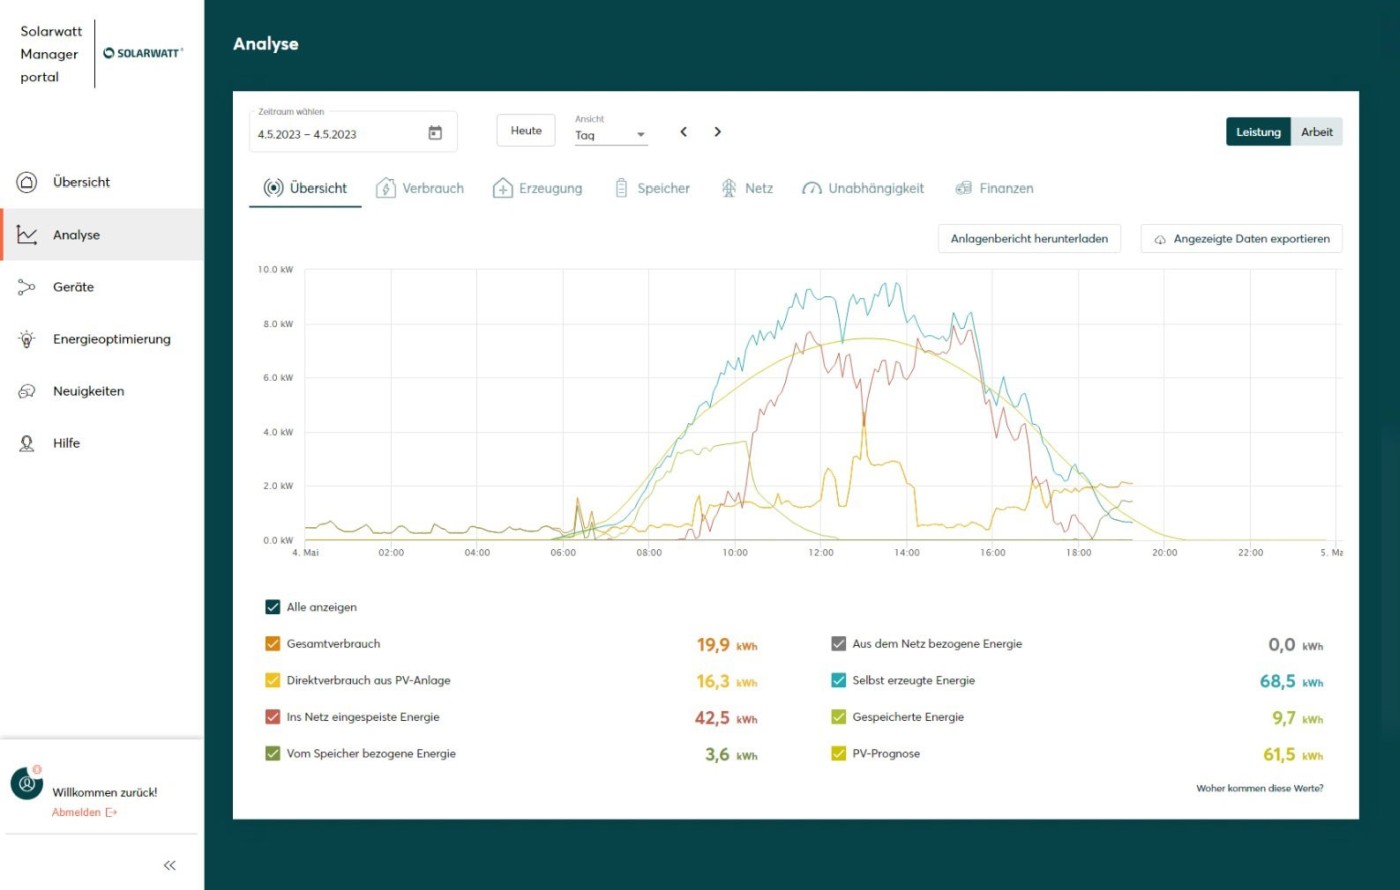Screen dimensions: 1400x890
Task: Open the Ansicht Tag dropdown
Action: (x=611, y=135)
